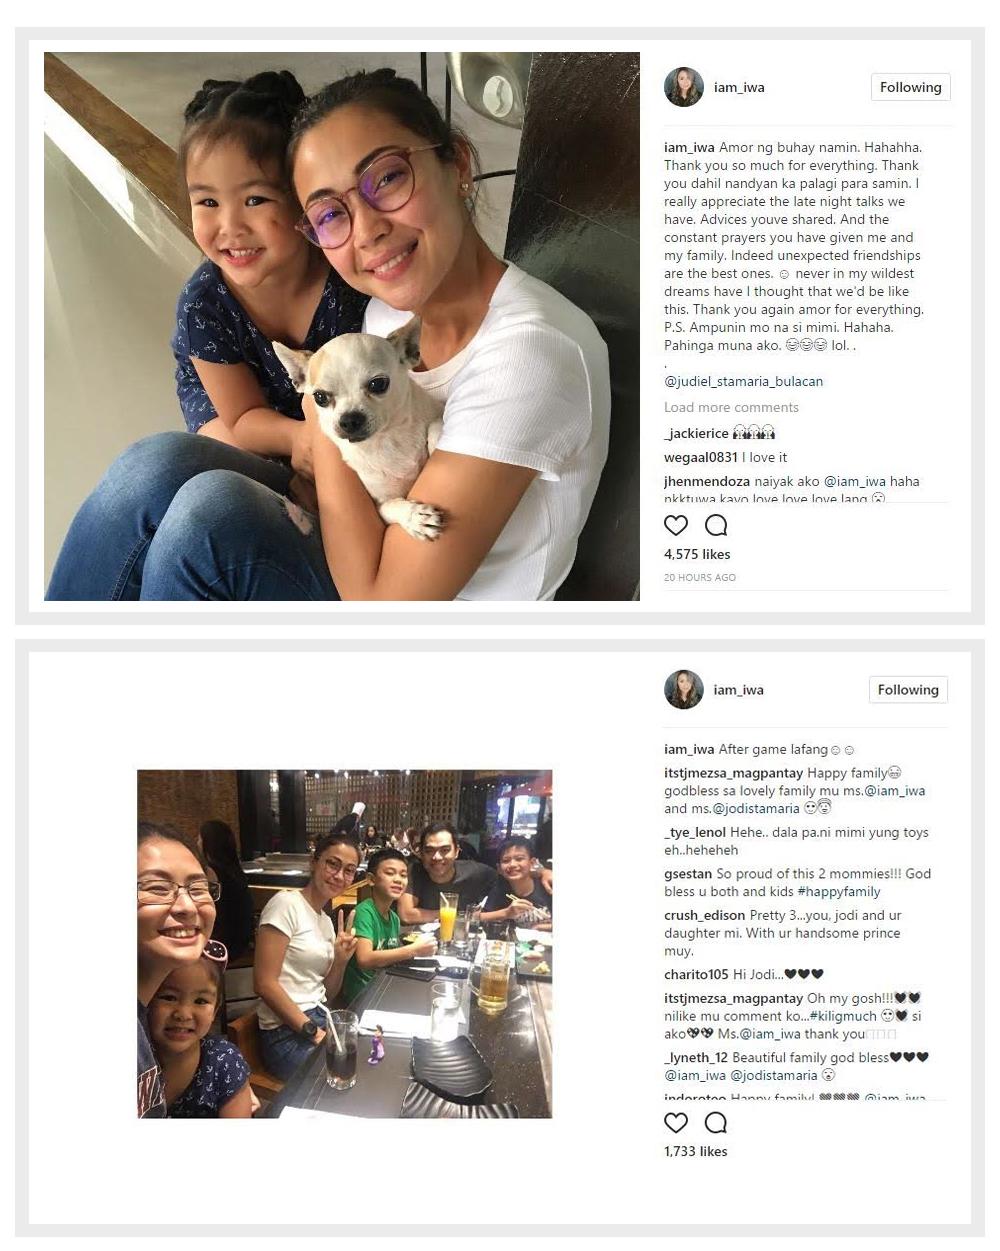
Task: Open _jackierice commenter profile
Action: click(696, 433)
